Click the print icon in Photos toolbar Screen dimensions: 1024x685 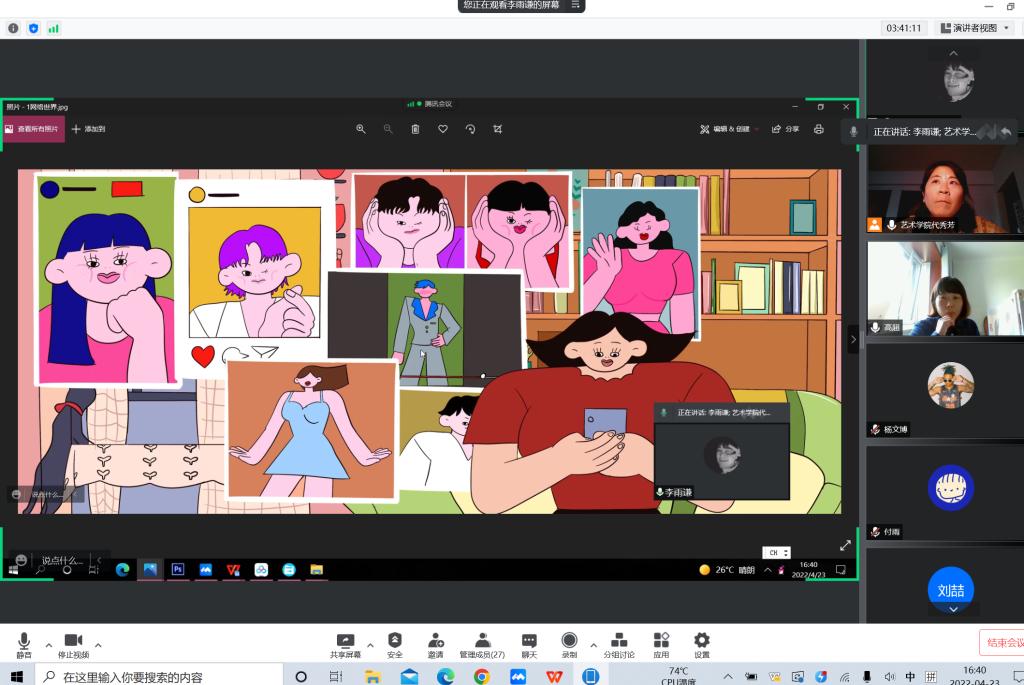click(x=818, y=129)
